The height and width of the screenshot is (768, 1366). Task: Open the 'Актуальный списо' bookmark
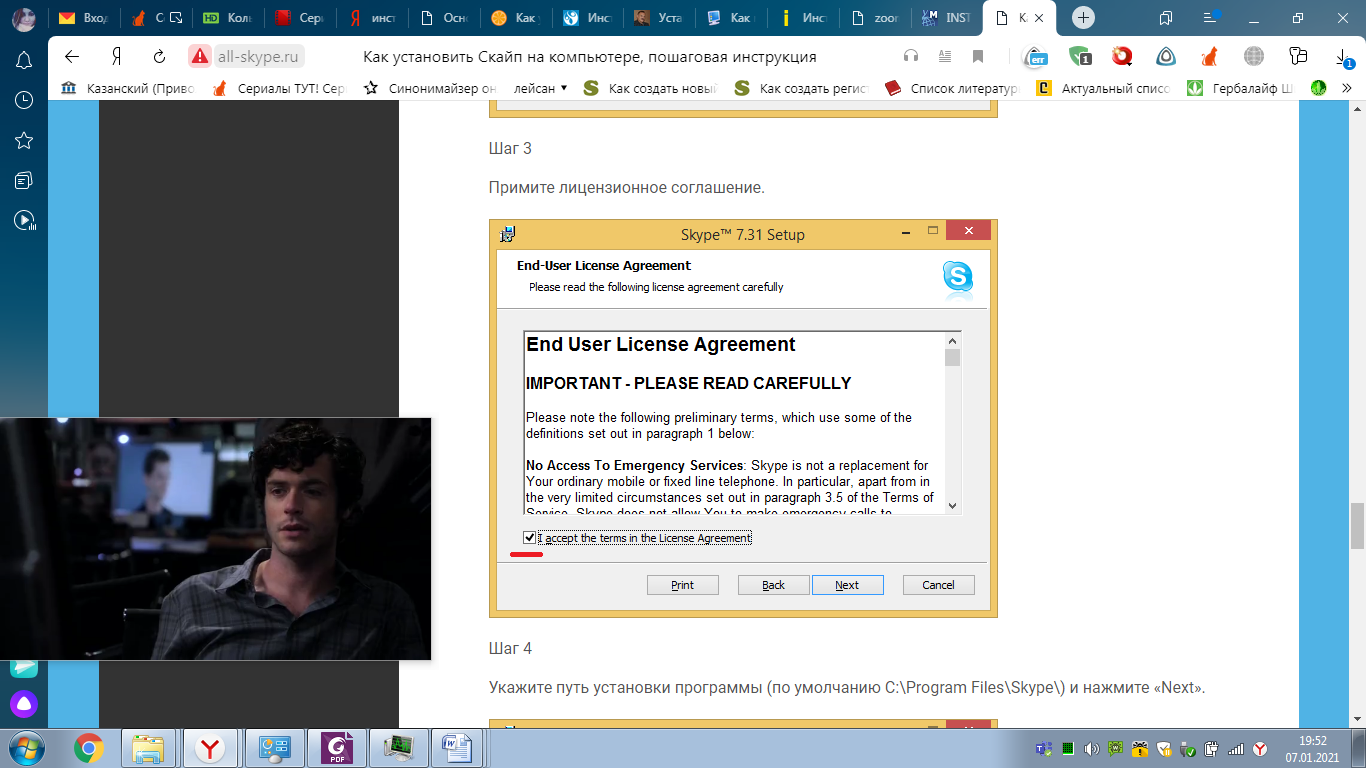pyautogui.click(x=1104, y=88)
